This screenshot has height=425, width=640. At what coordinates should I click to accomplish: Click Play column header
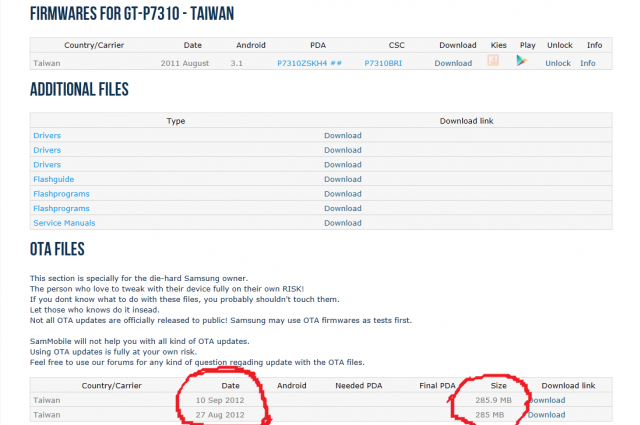pyautogui.click(x=527, y=45)
